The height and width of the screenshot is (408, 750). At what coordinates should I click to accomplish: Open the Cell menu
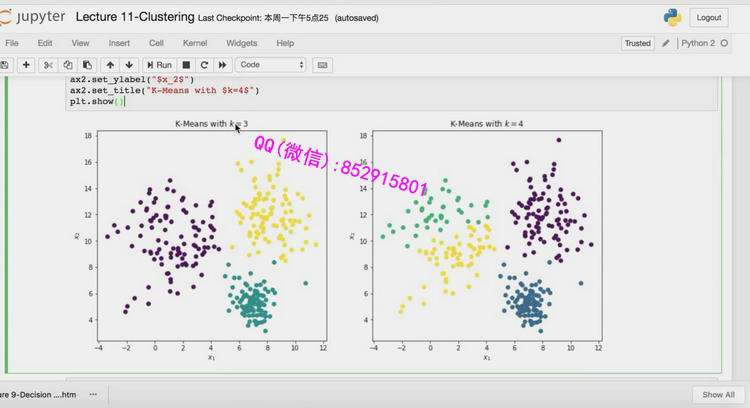pos(156,44)
